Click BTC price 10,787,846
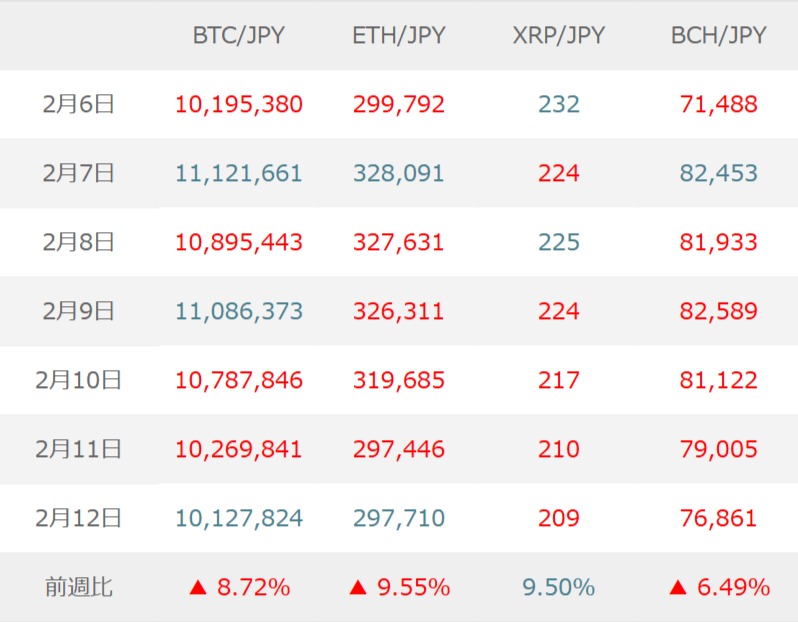Viewport: 798px width, 622px height. (238, 380)
